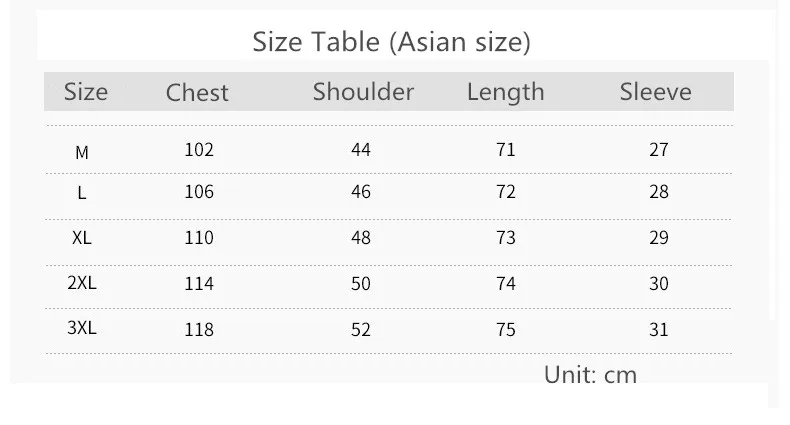Select the Length column header

coord(506,93)
